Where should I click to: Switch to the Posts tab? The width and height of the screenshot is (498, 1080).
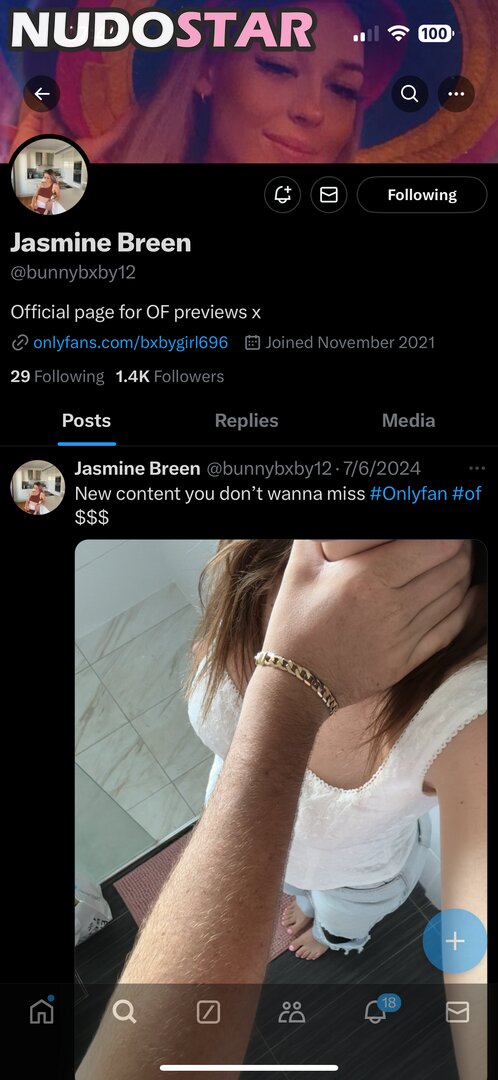coord(86,421)
